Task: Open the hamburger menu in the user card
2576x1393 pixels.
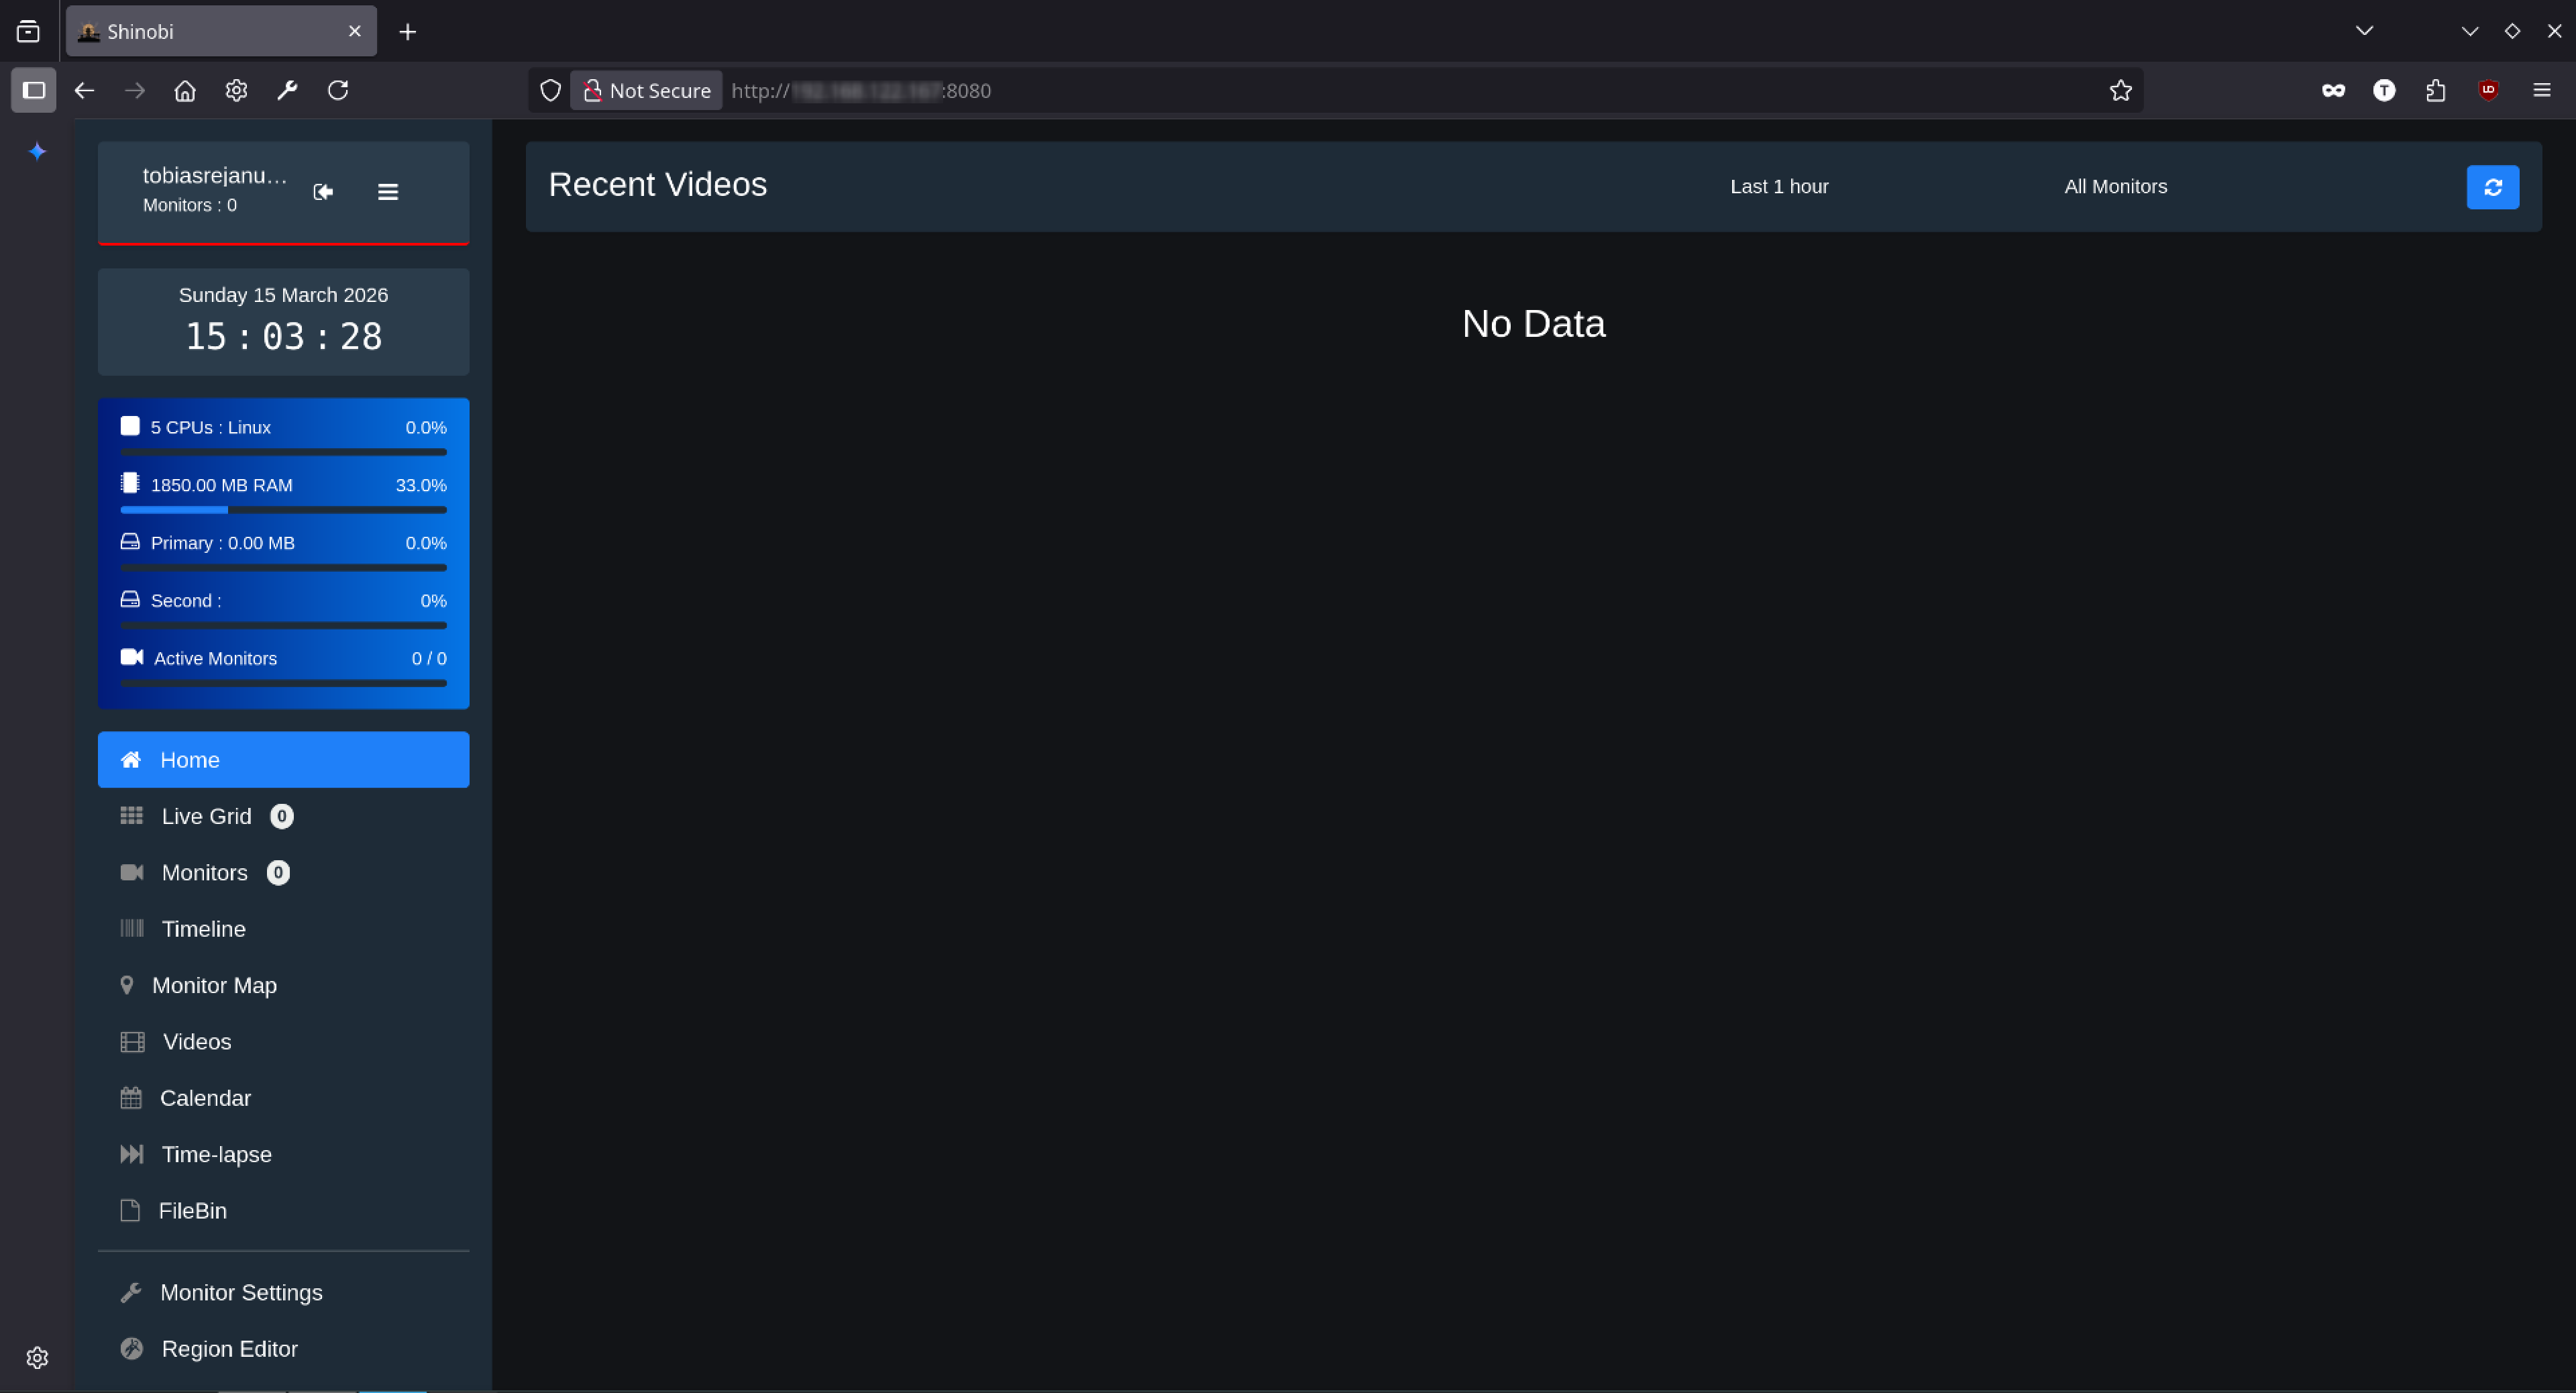Action: click(388, 192)
